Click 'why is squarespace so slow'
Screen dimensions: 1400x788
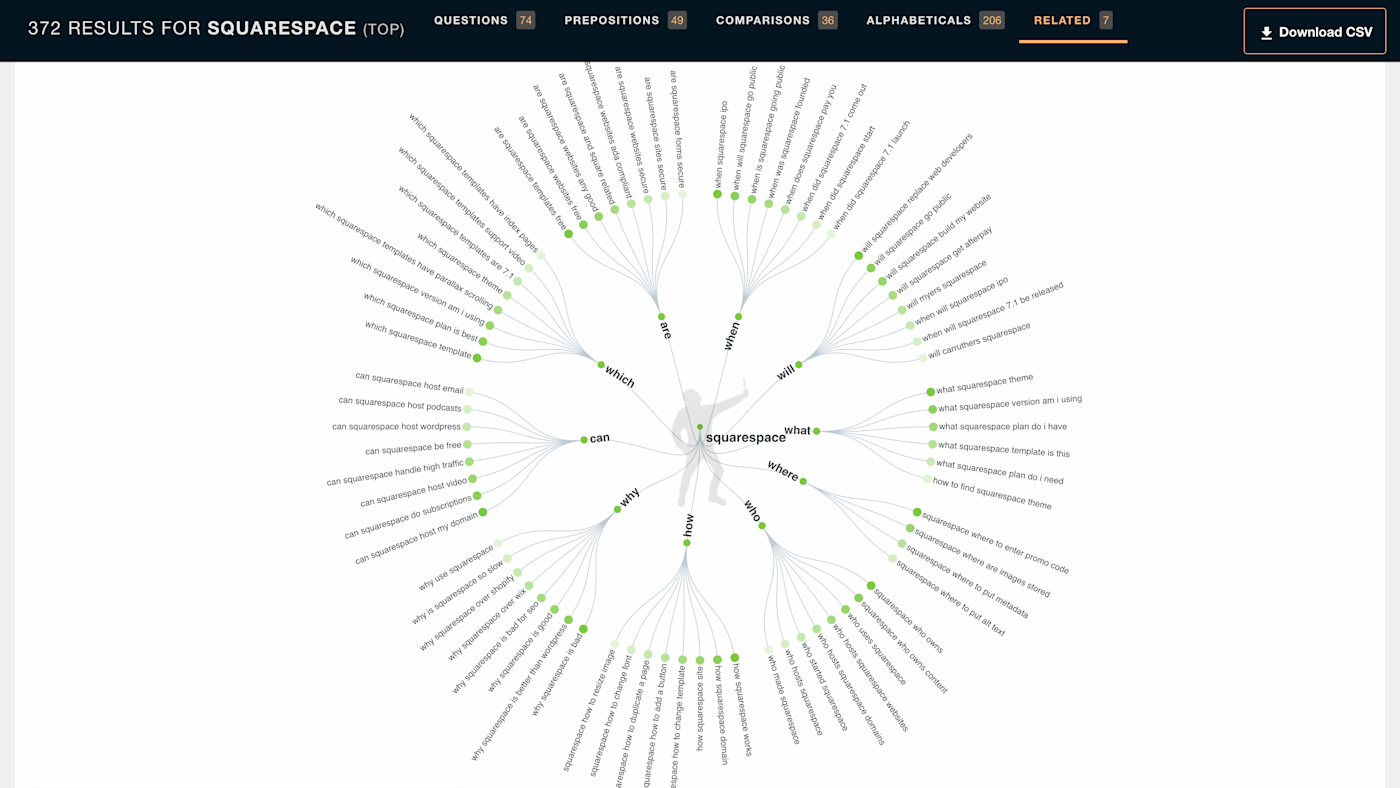pos(457,592)
